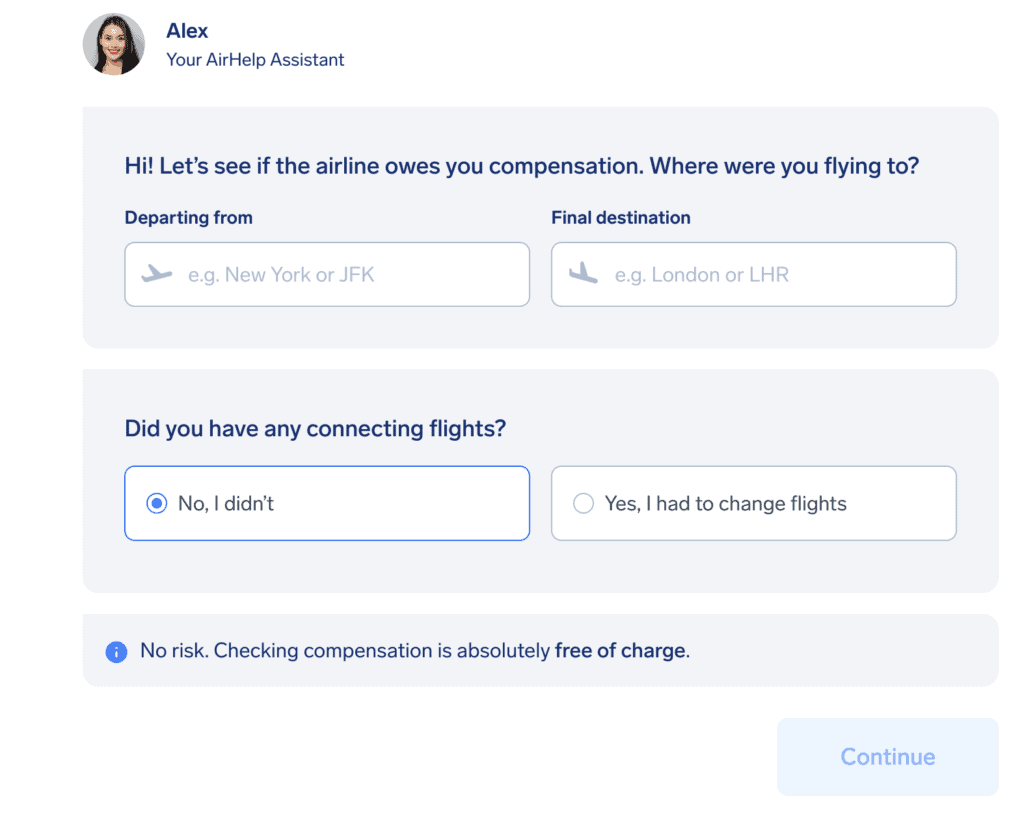Click the "e.g. London or LHR" placeholder text
The image size is (1024, 829).
[701, 274]
